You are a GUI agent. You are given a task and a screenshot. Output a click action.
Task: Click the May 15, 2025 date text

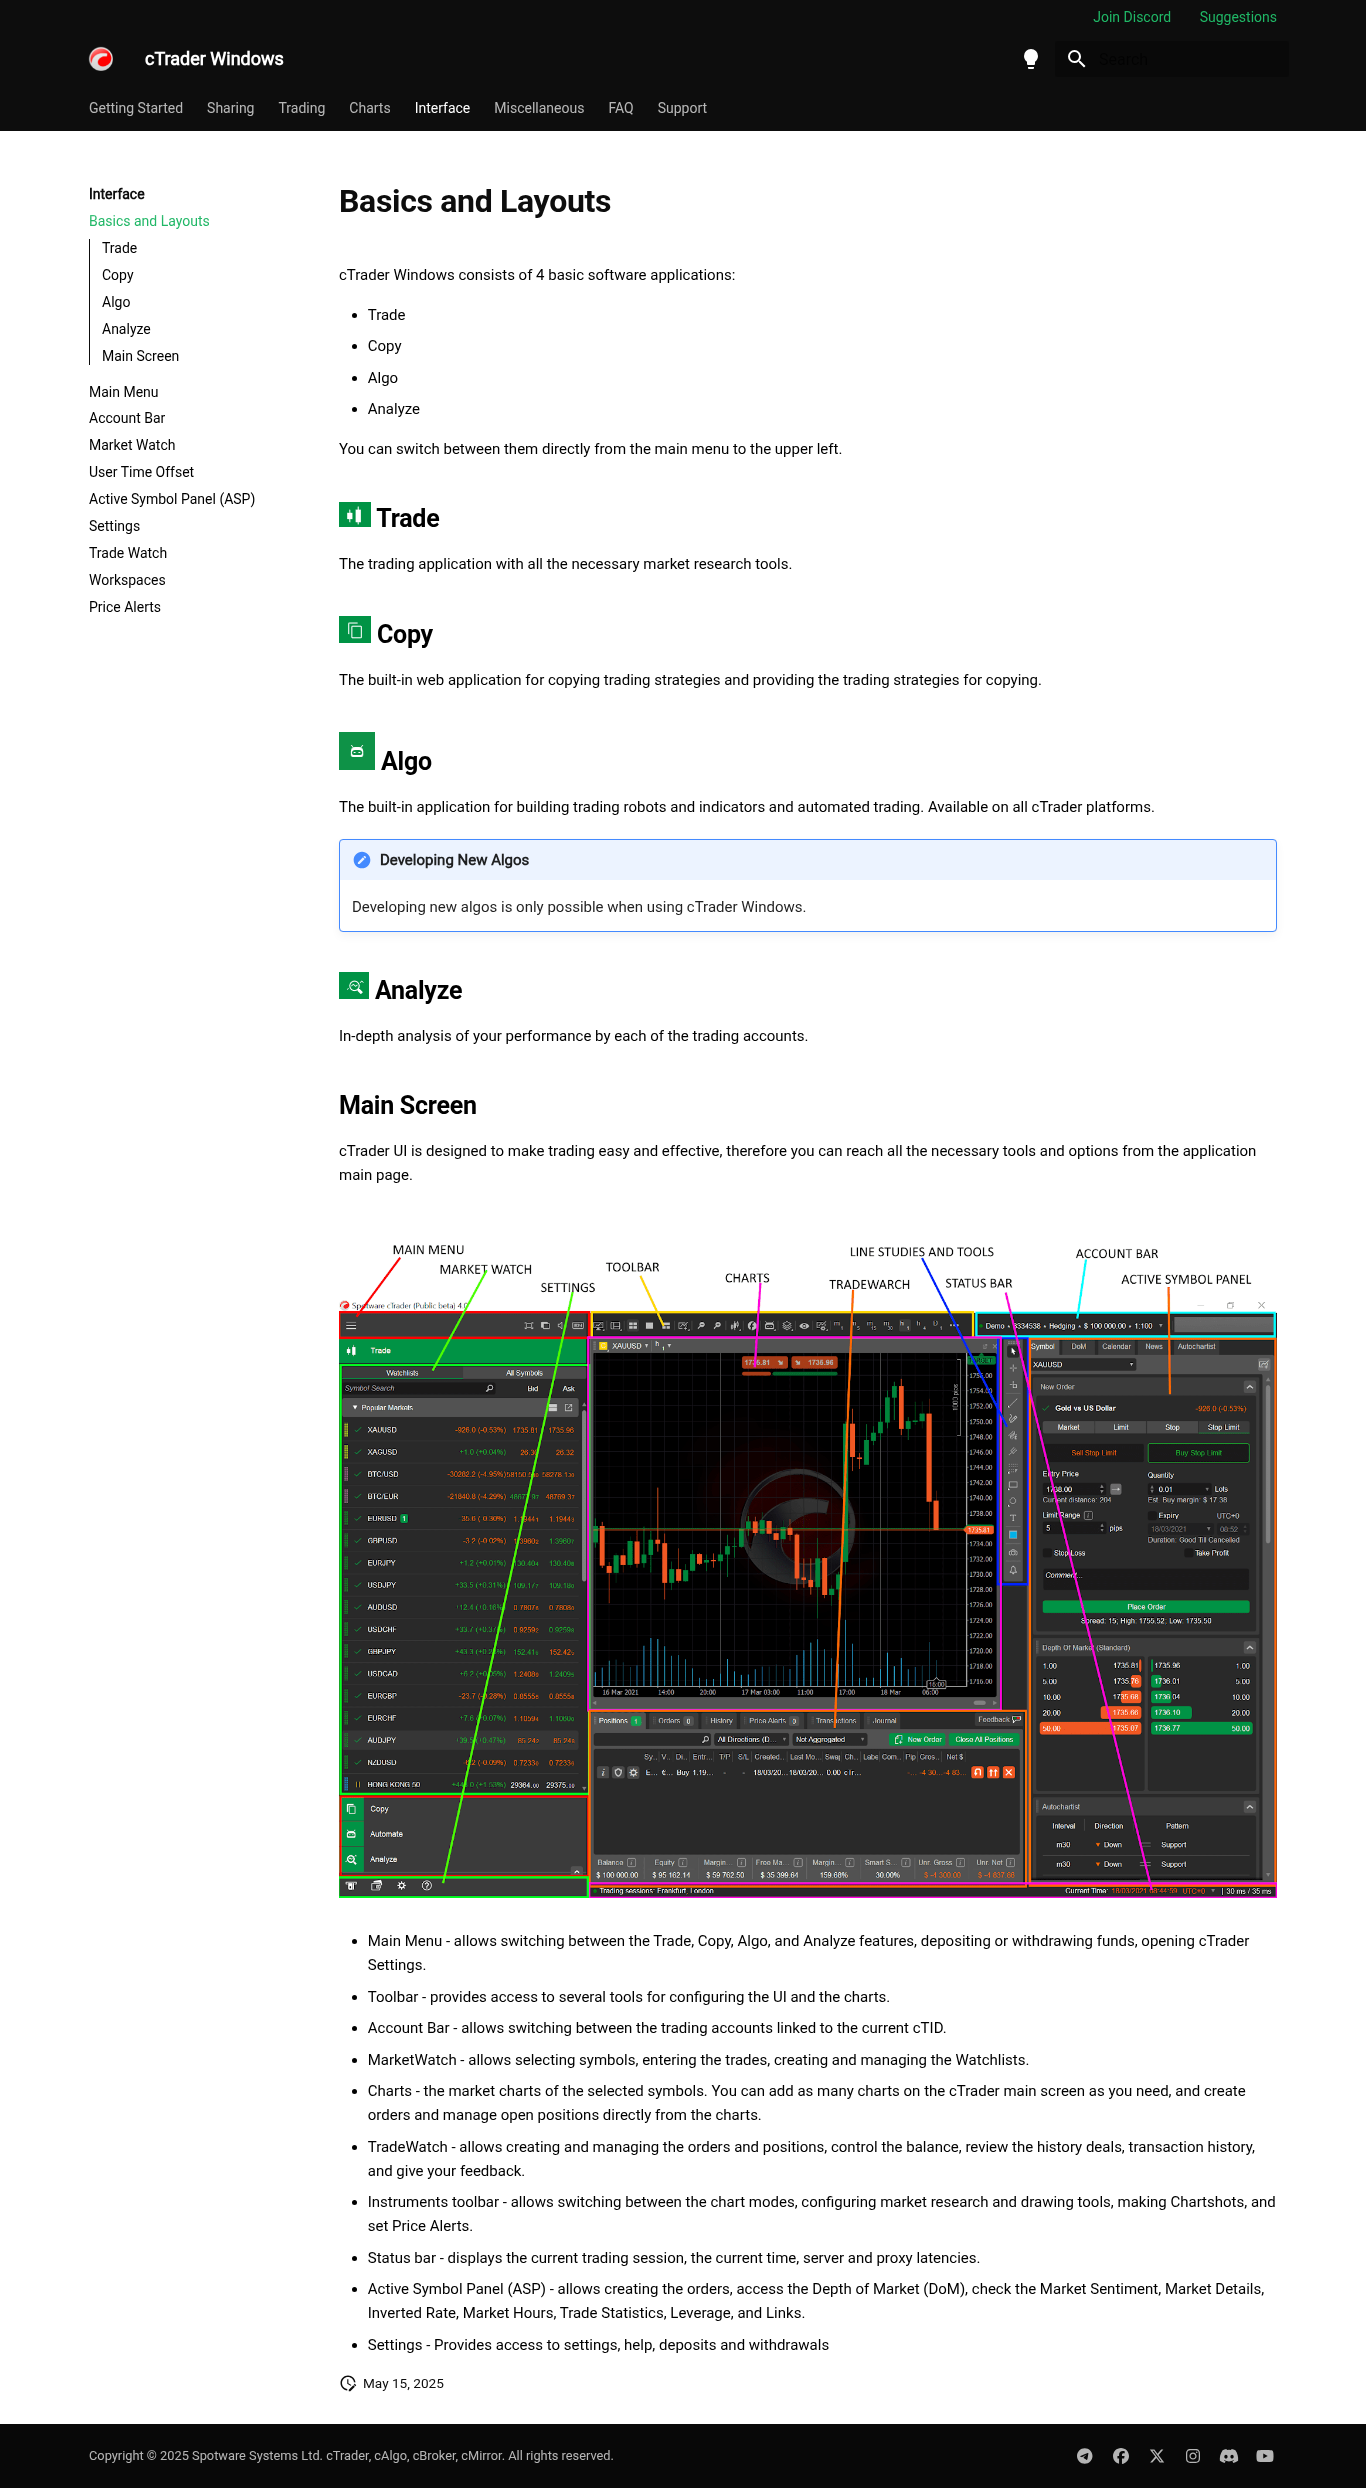[x=403, y=2383]
